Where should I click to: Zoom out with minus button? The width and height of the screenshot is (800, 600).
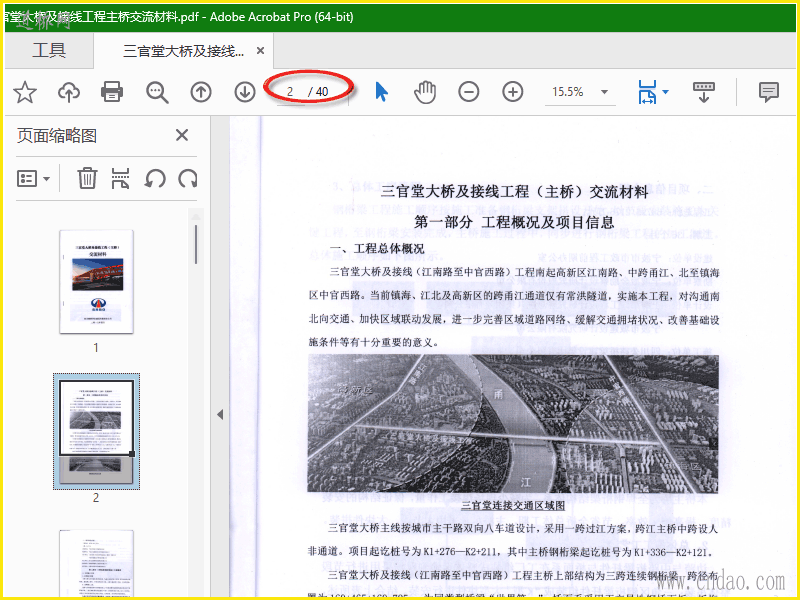[469, 92]
